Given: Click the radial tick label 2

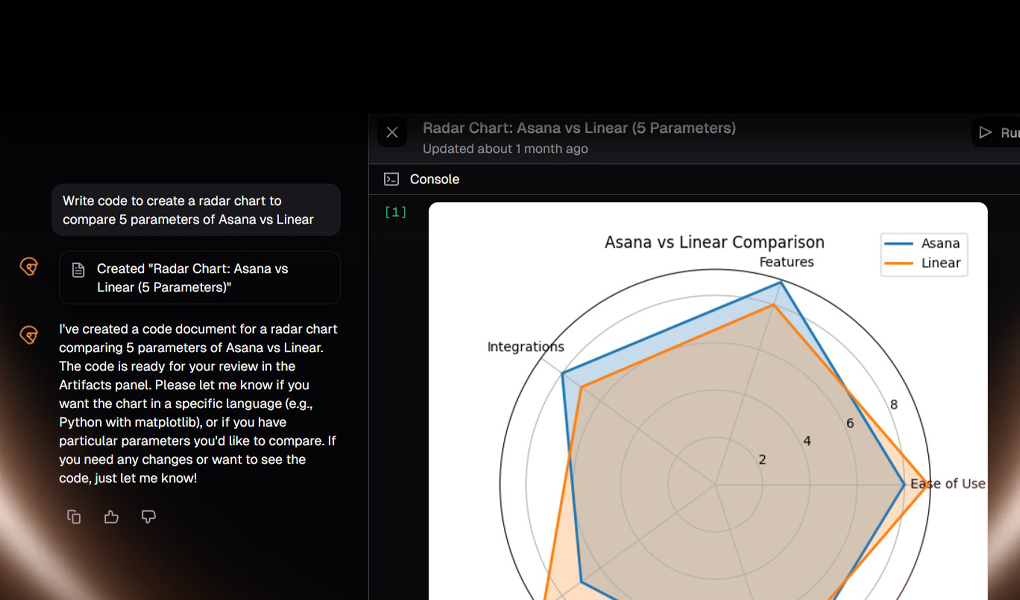Looking at the screenshot, I should pos(762,459).
